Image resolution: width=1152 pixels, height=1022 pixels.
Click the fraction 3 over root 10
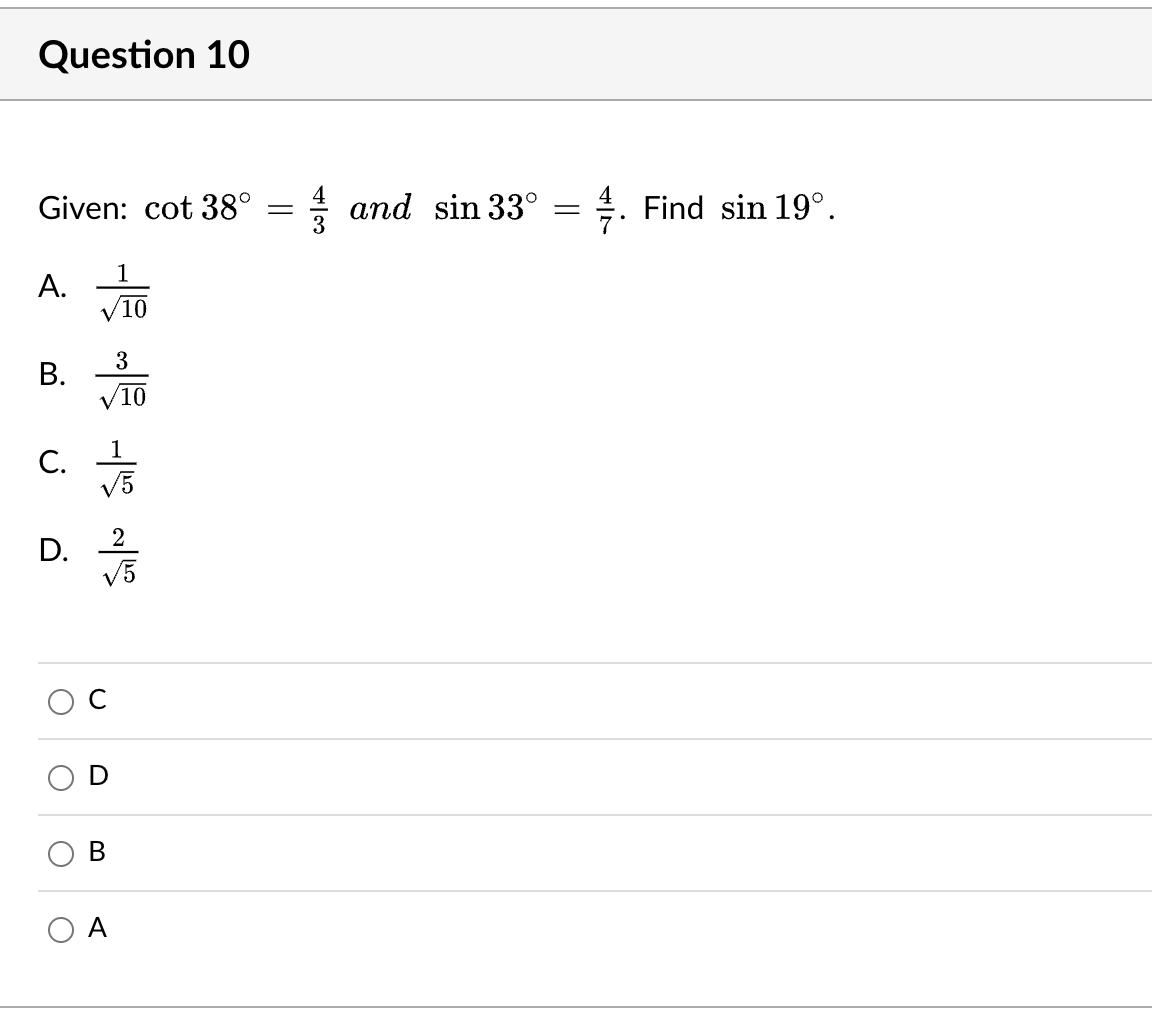122,380
